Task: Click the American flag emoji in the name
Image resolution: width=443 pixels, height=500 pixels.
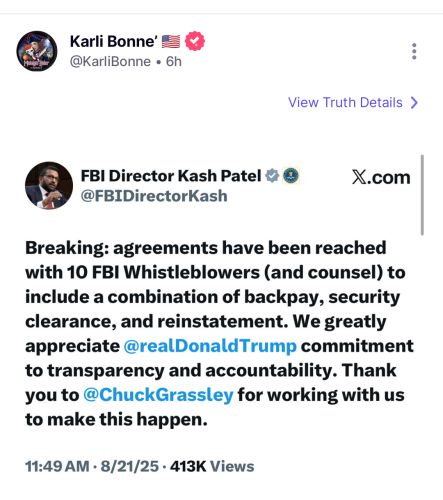Action: tap(171, 42)
